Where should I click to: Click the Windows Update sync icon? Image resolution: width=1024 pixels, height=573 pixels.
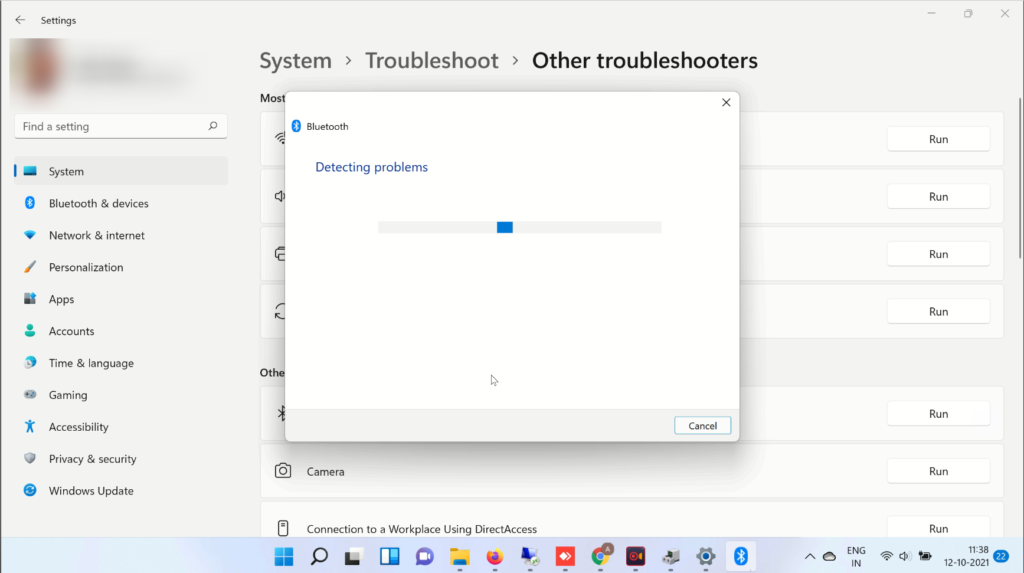30,490
